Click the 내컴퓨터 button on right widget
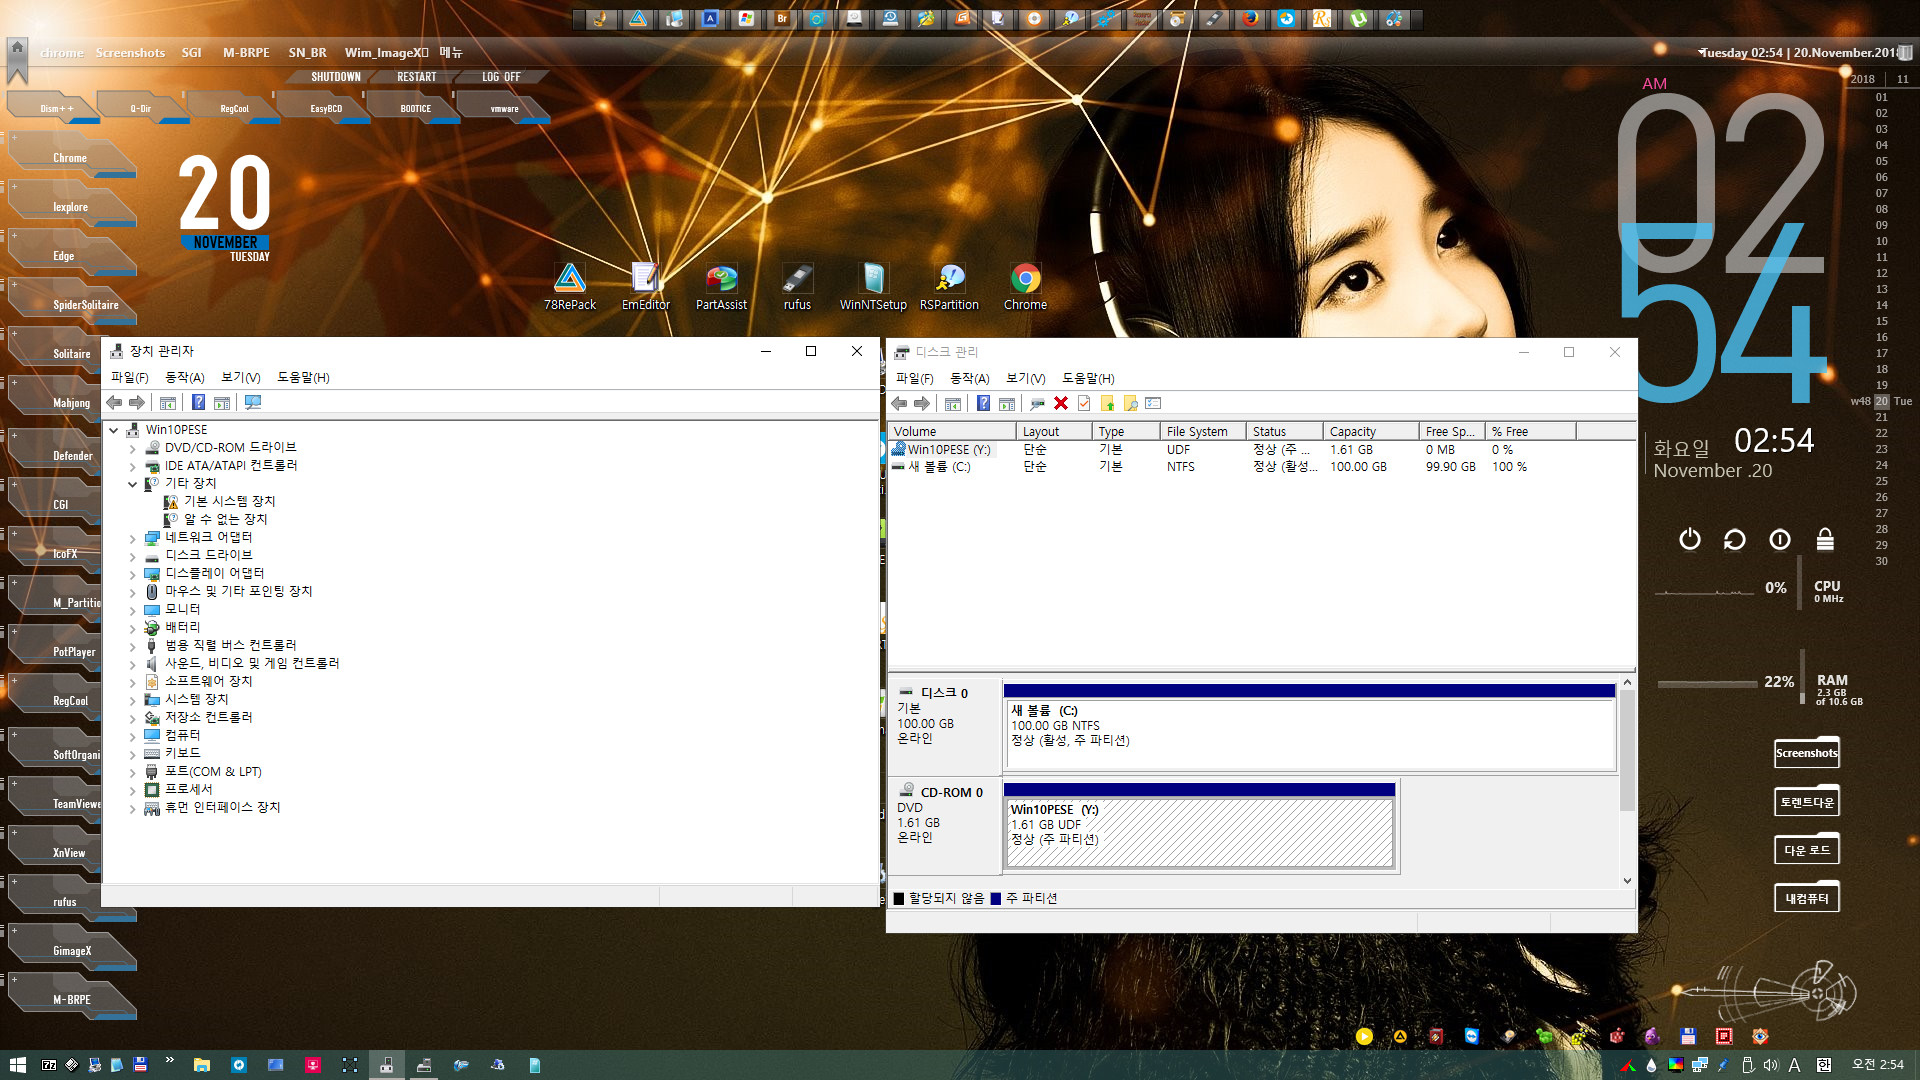Viewport: 1920px width, 1080px height. coord(1806,898)
